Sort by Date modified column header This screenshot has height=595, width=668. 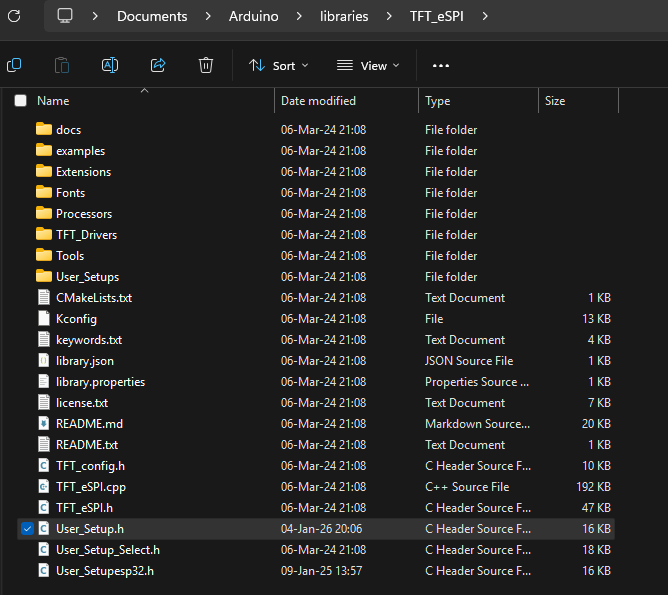tap(318, 101)
